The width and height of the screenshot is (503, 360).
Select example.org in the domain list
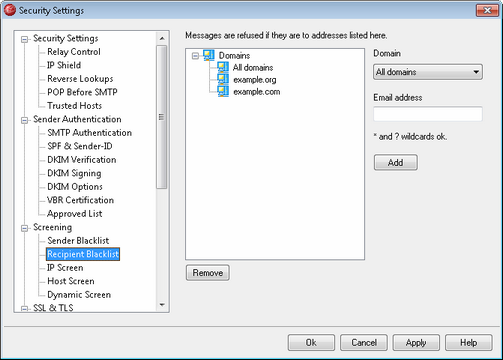pos(255,80)
